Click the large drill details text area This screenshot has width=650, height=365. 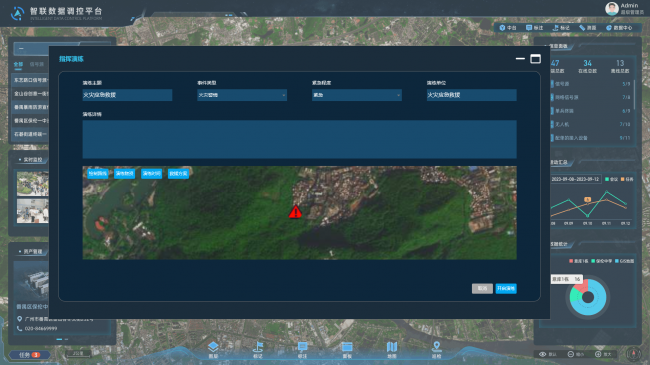(x=299, y=139)
